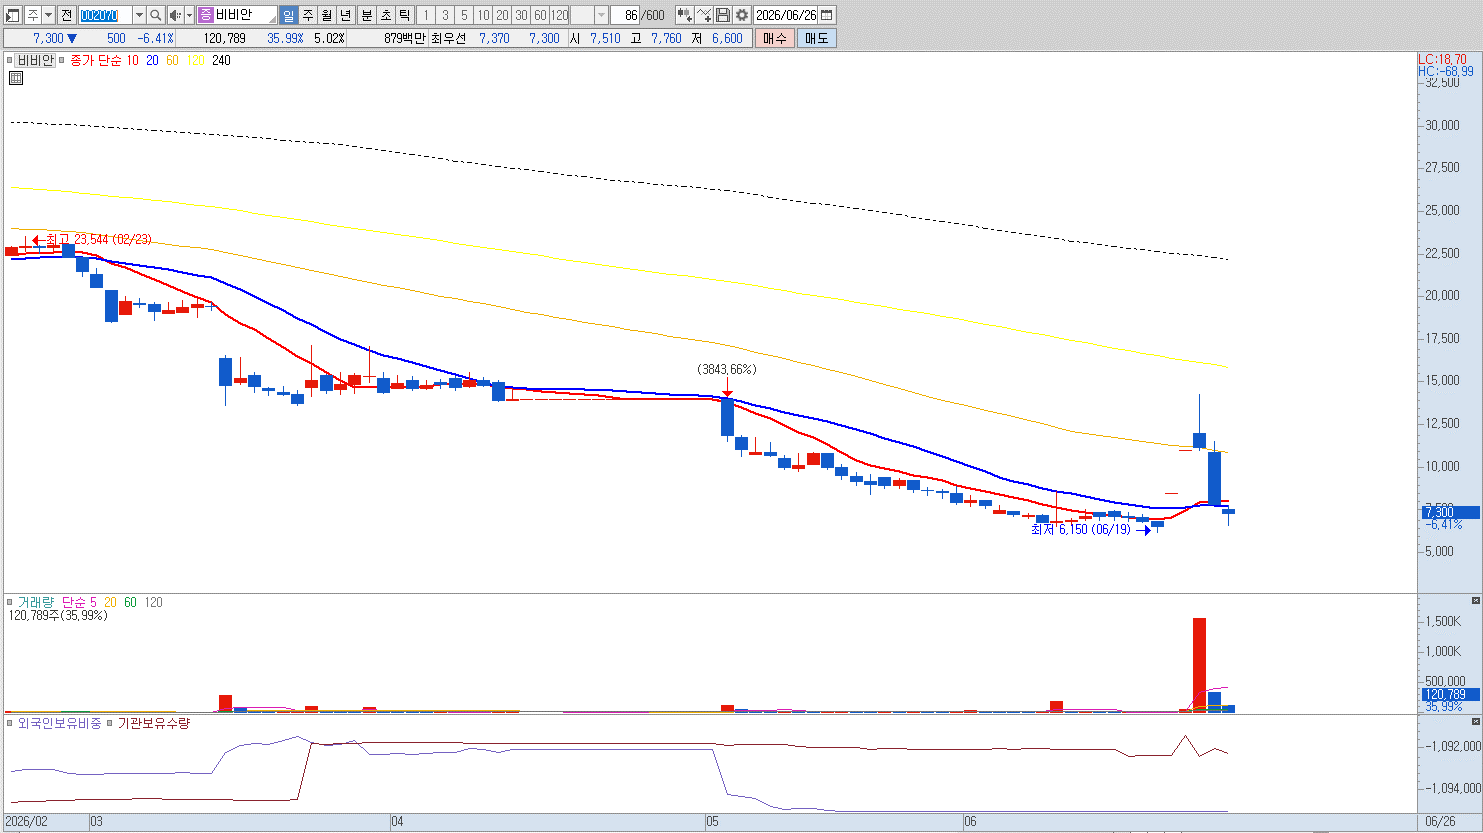Open dropdown next to the 주 box
Screen dimensions: 1483x833
(x=48, y=15)
